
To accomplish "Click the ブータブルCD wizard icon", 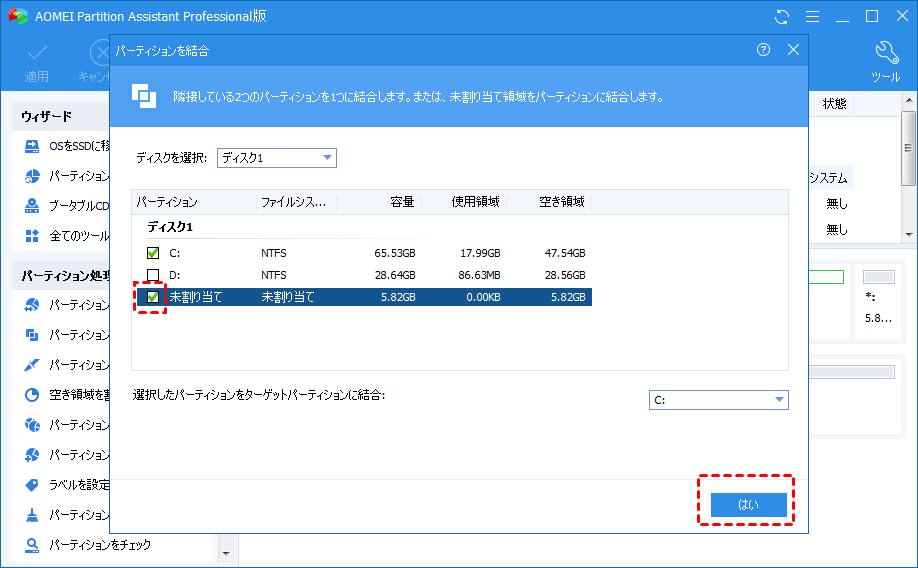I will tap(32, 206).
